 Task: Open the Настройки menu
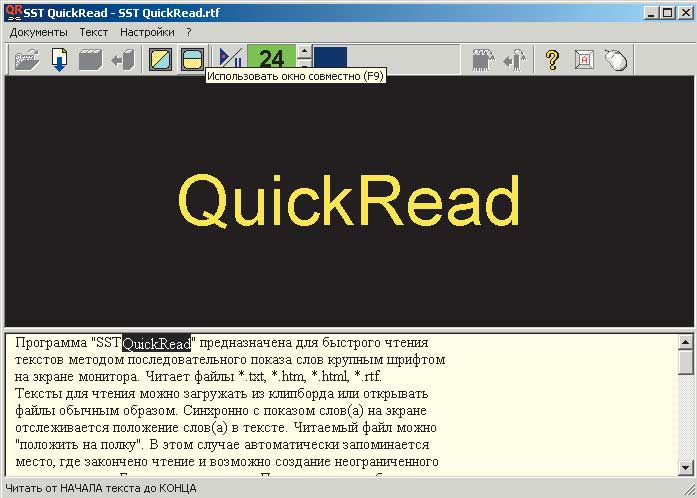147,32
